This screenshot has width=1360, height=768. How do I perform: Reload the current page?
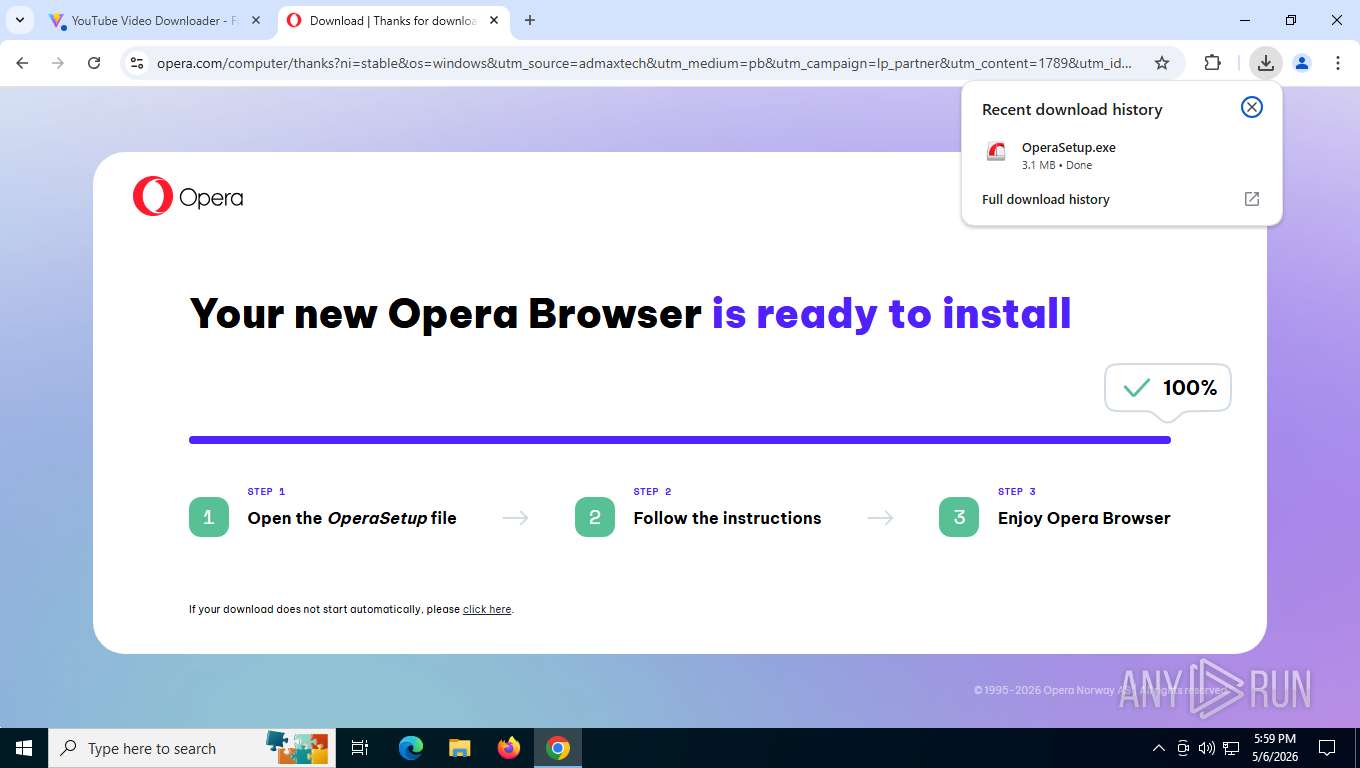(x=94, y=63)
